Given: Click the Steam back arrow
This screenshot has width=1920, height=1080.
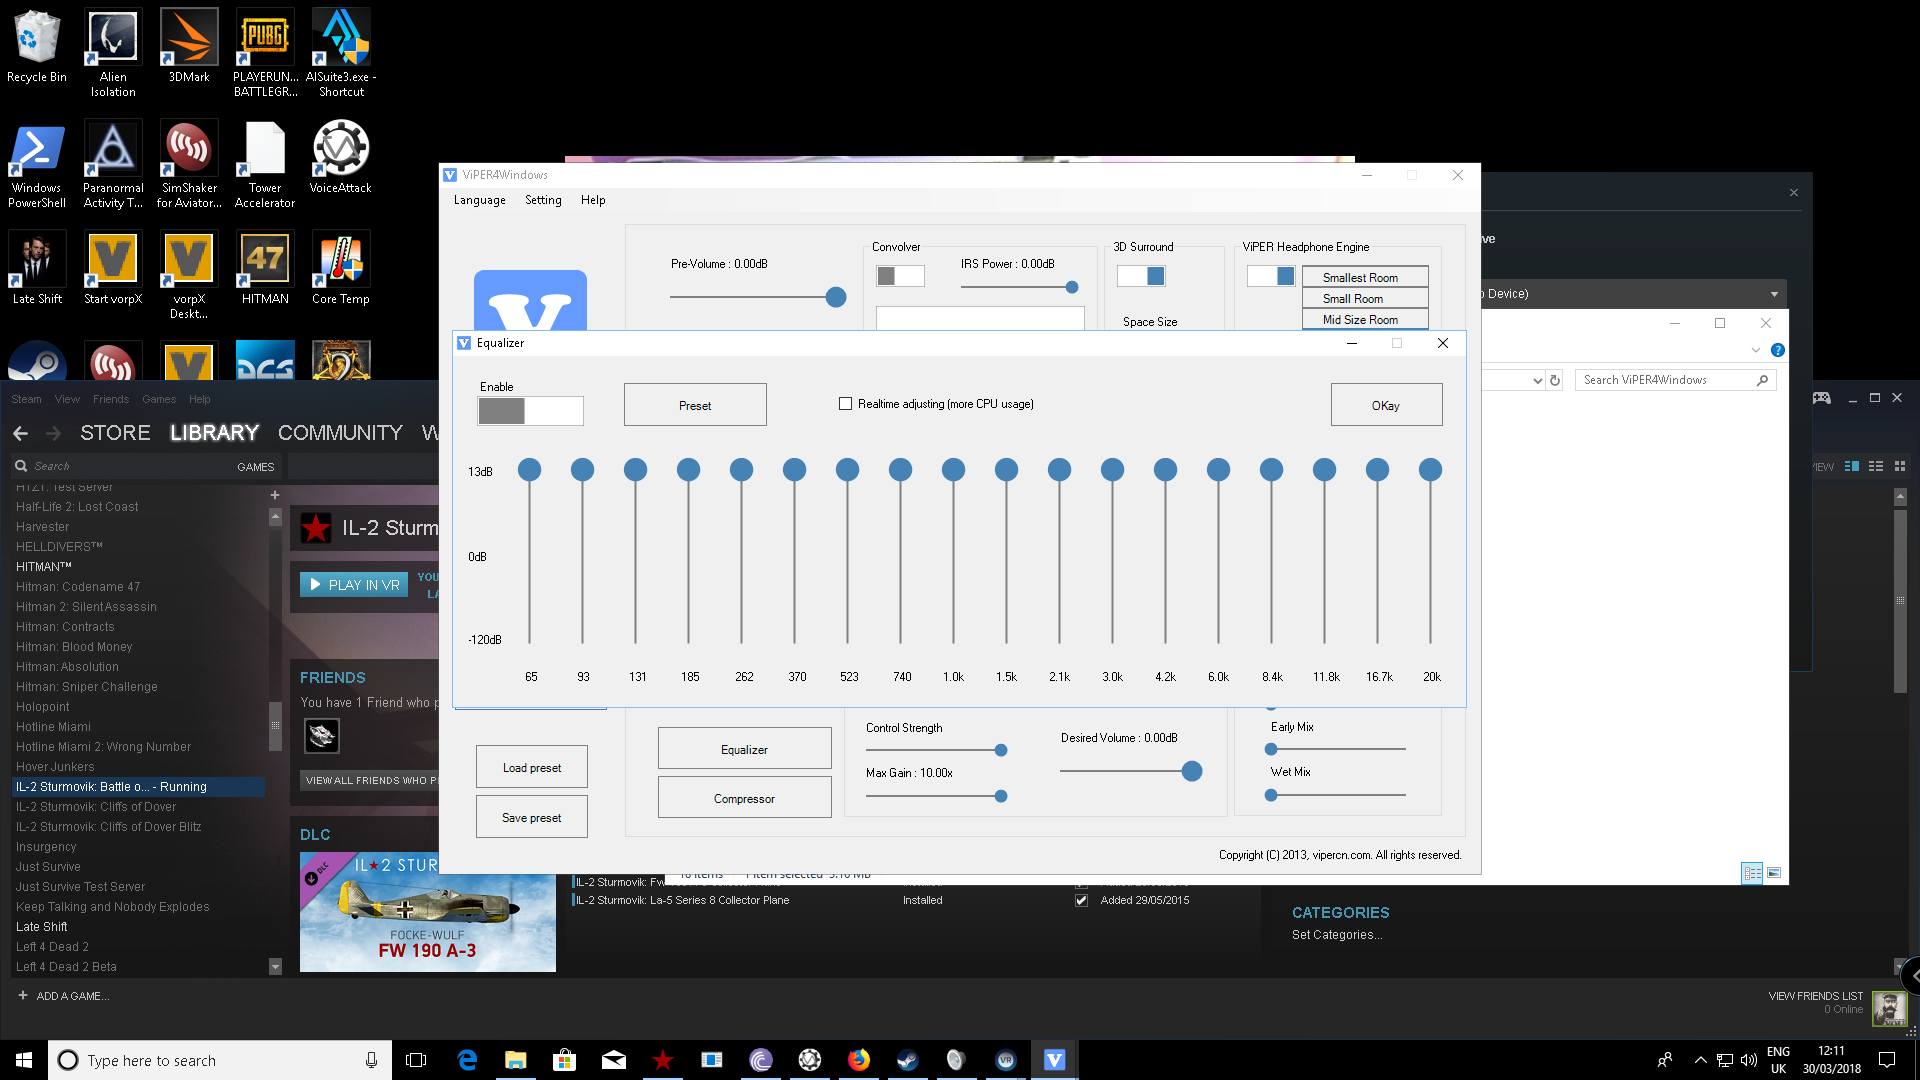Looking at the screenshot, I should [21, 433].
